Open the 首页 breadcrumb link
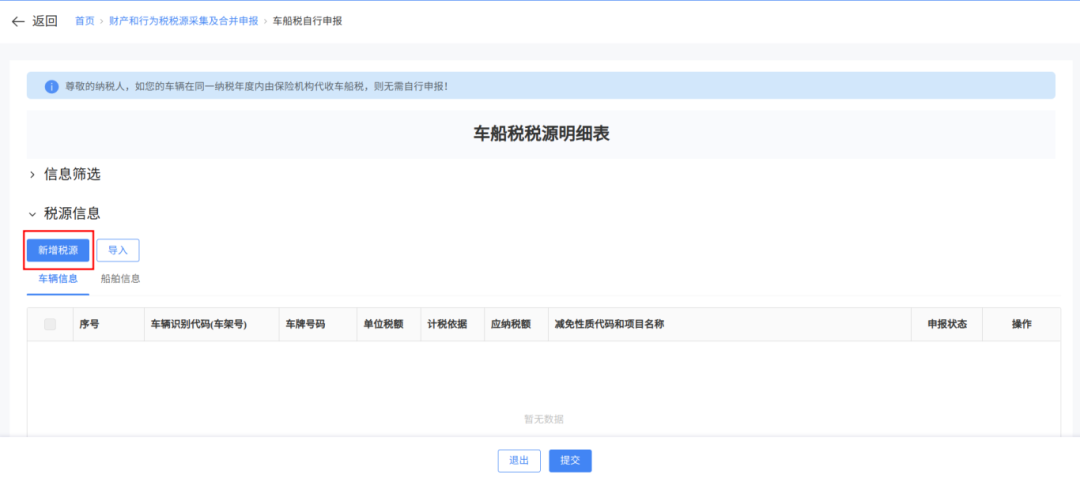The width and height of the screenshot is (1080, 478). (85, 21)
